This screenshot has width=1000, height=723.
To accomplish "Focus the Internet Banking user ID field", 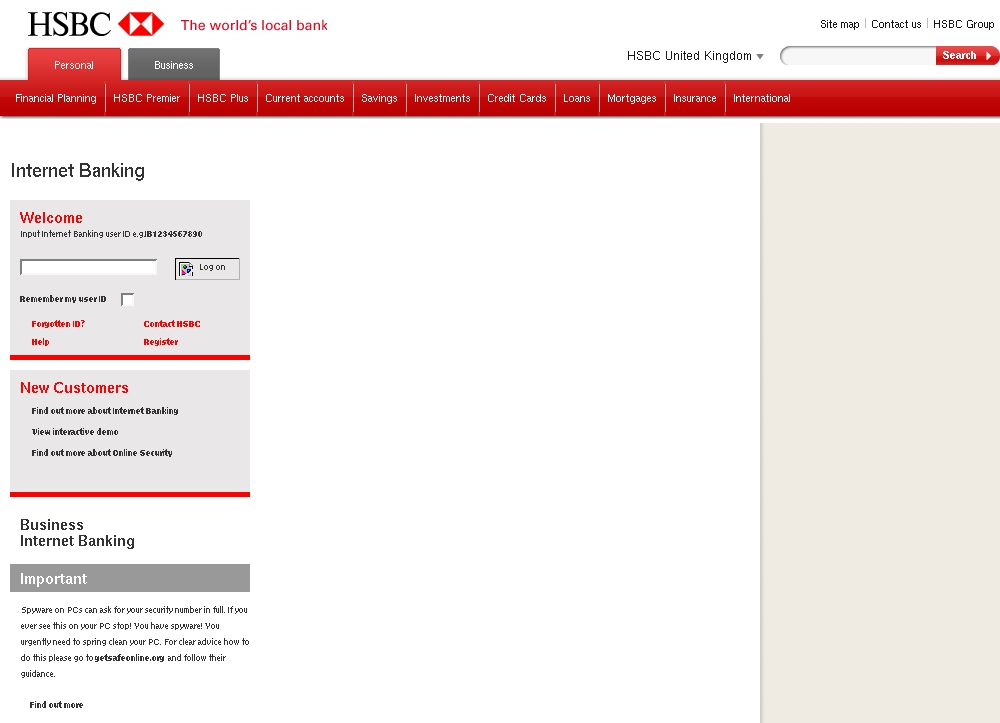I will (x=89, y=267).
